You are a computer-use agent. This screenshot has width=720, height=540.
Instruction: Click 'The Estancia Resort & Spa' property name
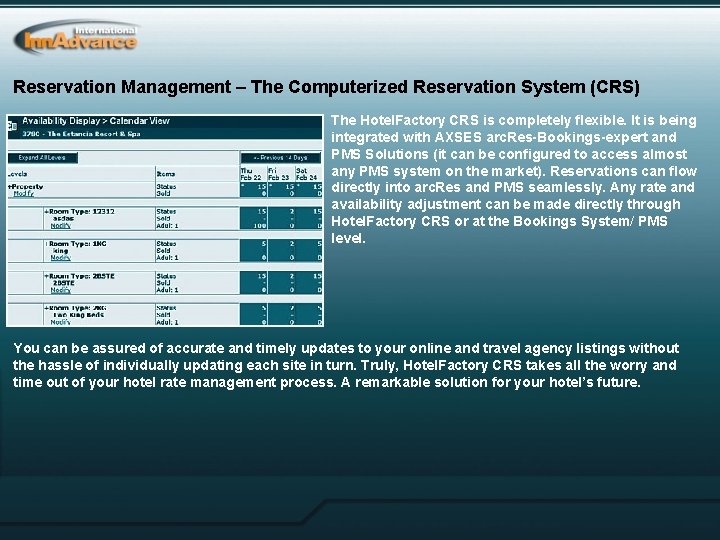(94, 134)
